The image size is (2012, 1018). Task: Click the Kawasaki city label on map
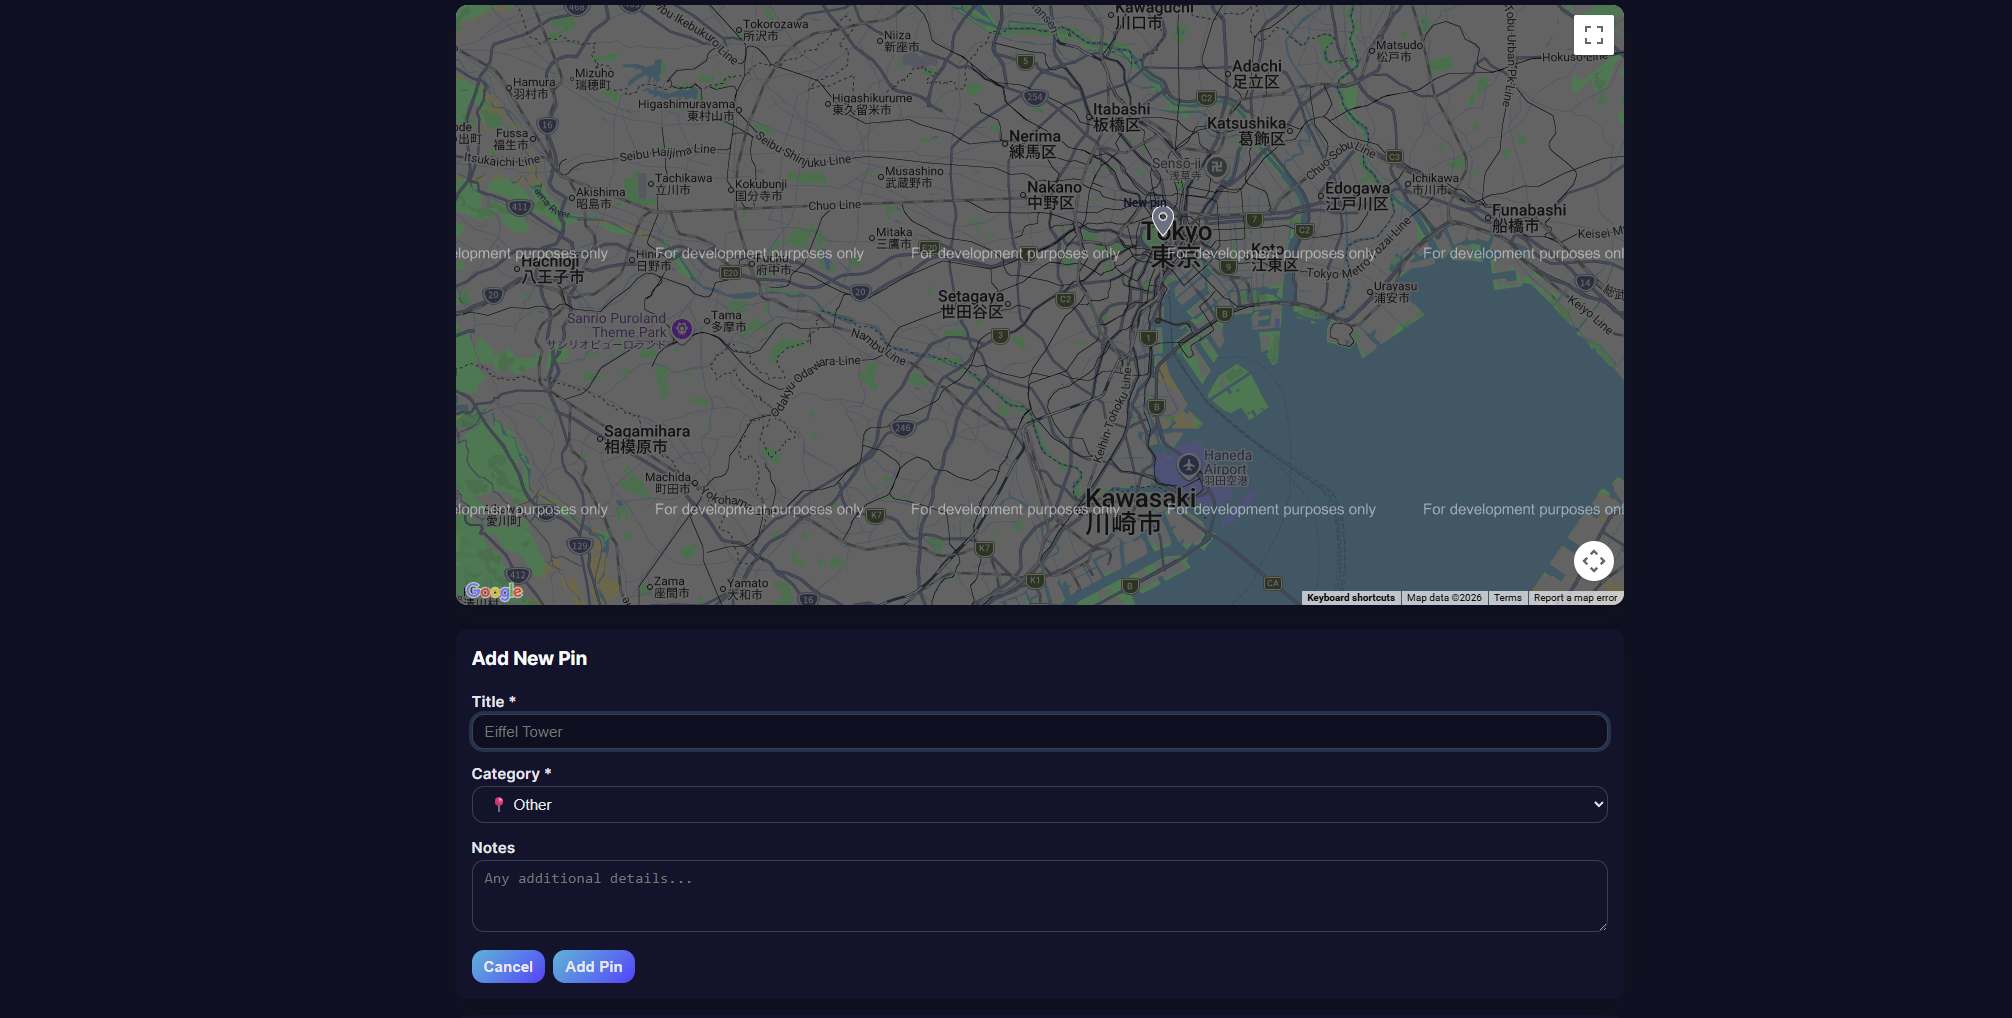[1139, 511]
